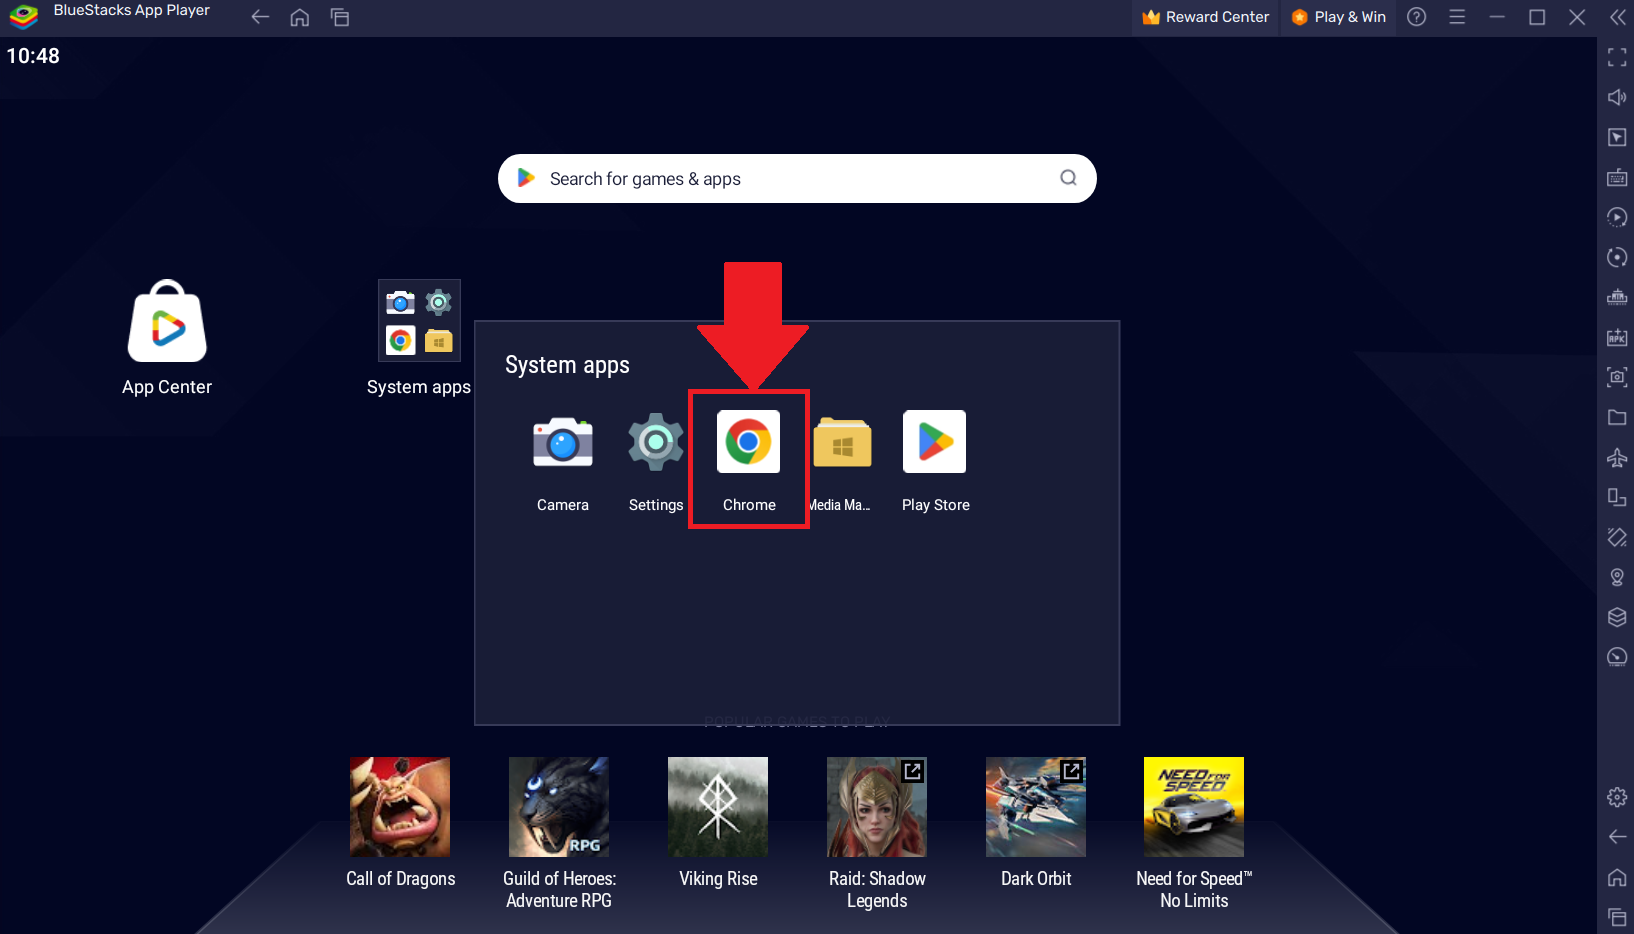Open recent apps from title bar icon
Viewport: 1634px width, 934px height.
[x=340, y=17]
